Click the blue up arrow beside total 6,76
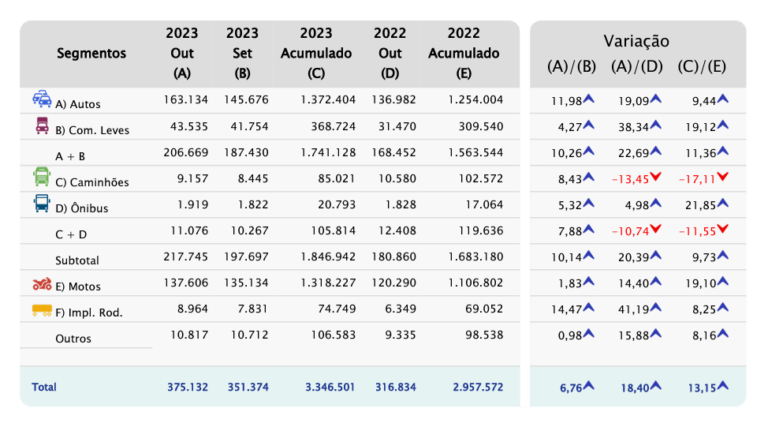This screenshot has width=768, height=427. (589, 385)
